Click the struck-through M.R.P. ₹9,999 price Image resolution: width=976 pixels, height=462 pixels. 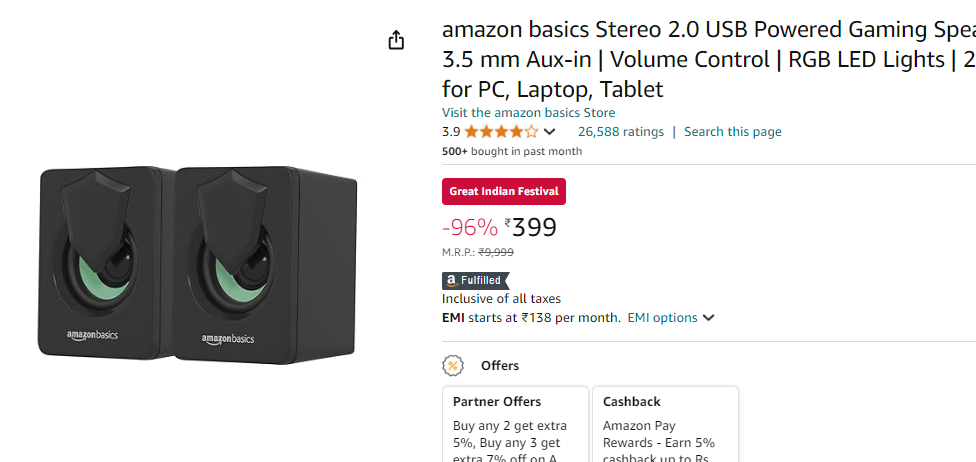pyautogui.click(x=496, y=253)
